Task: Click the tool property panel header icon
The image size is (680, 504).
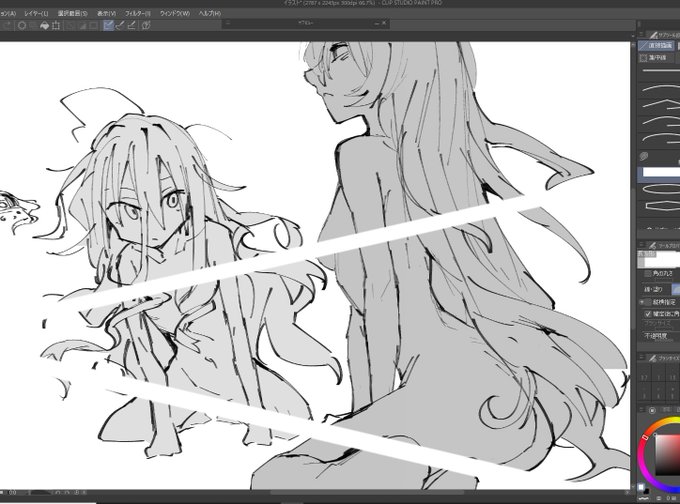Action: pos(651,245)
